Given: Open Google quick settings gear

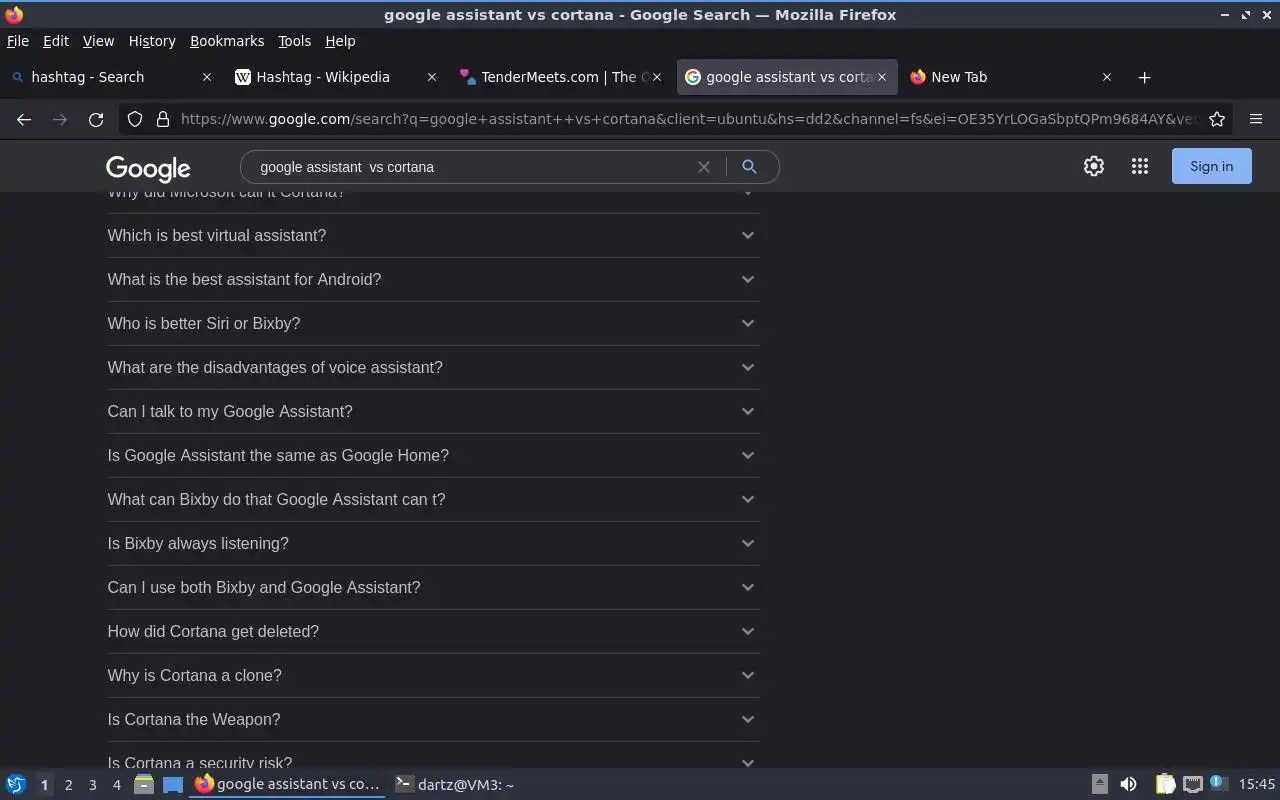Looking at the screenshot, I should tap(1094, 166).
